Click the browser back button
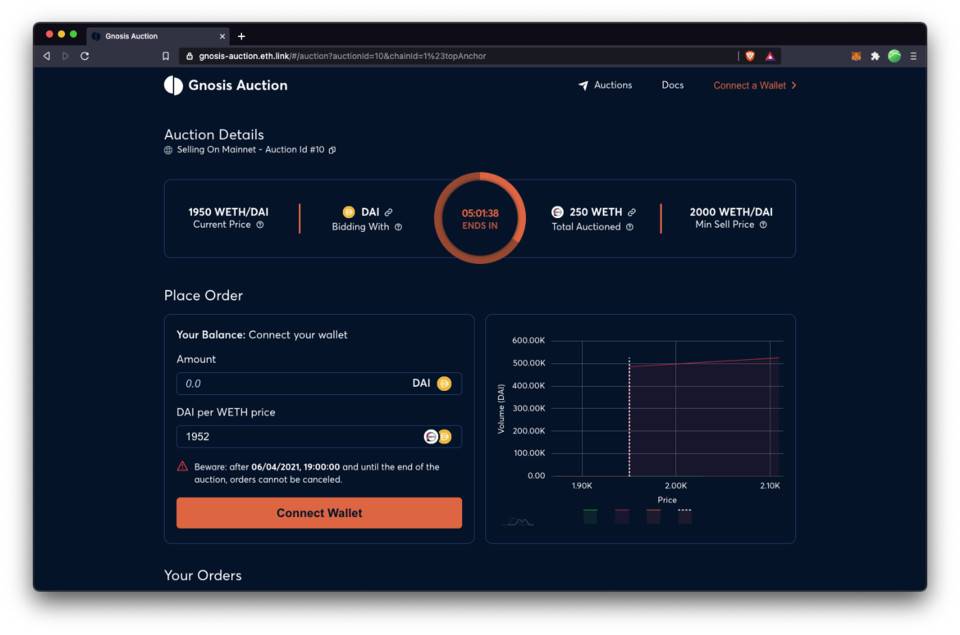Viewport: 960px width, 635px height. click(47, 56)
